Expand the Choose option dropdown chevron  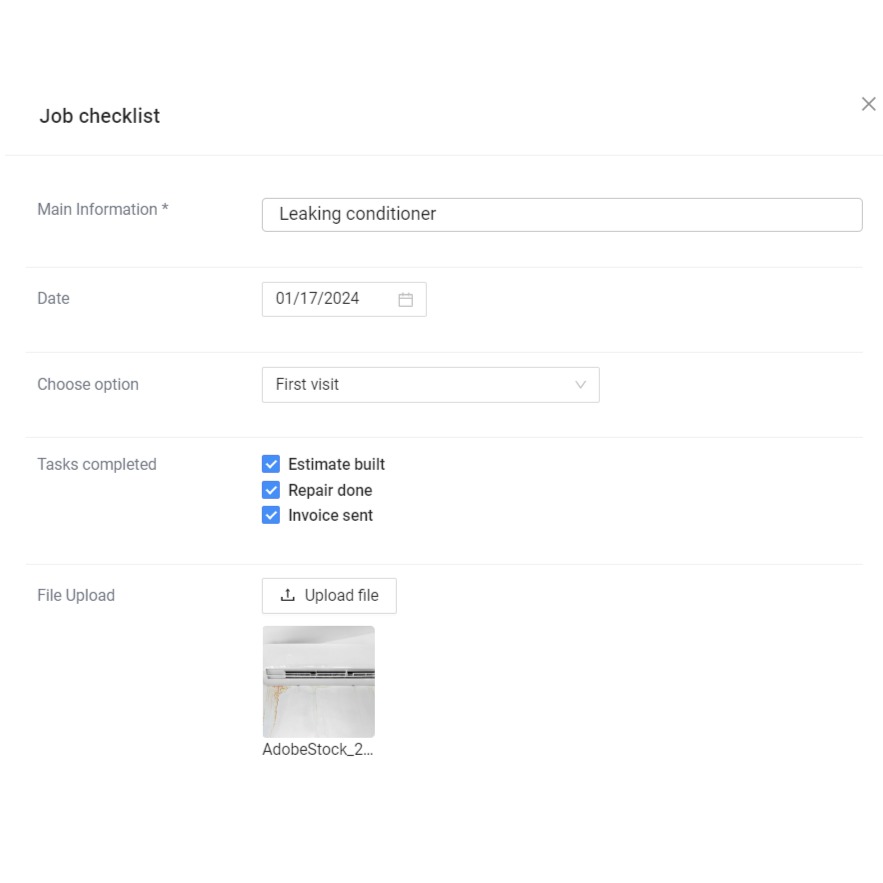pos(580,384)
